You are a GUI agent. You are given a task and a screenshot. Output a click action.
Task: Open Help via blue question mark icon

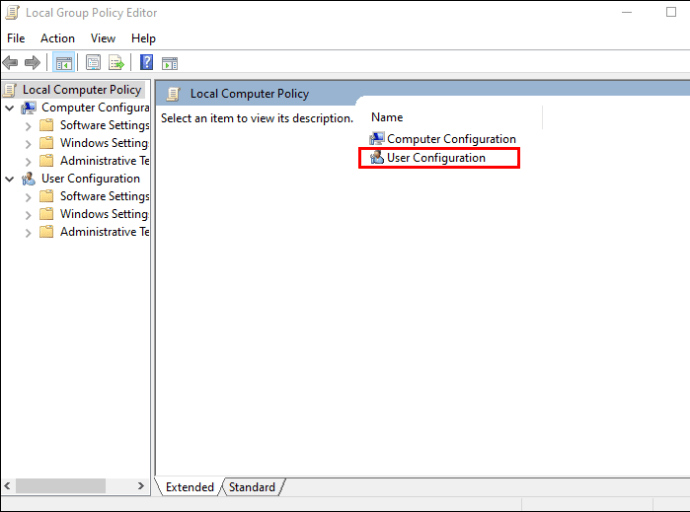click(146, 62)
